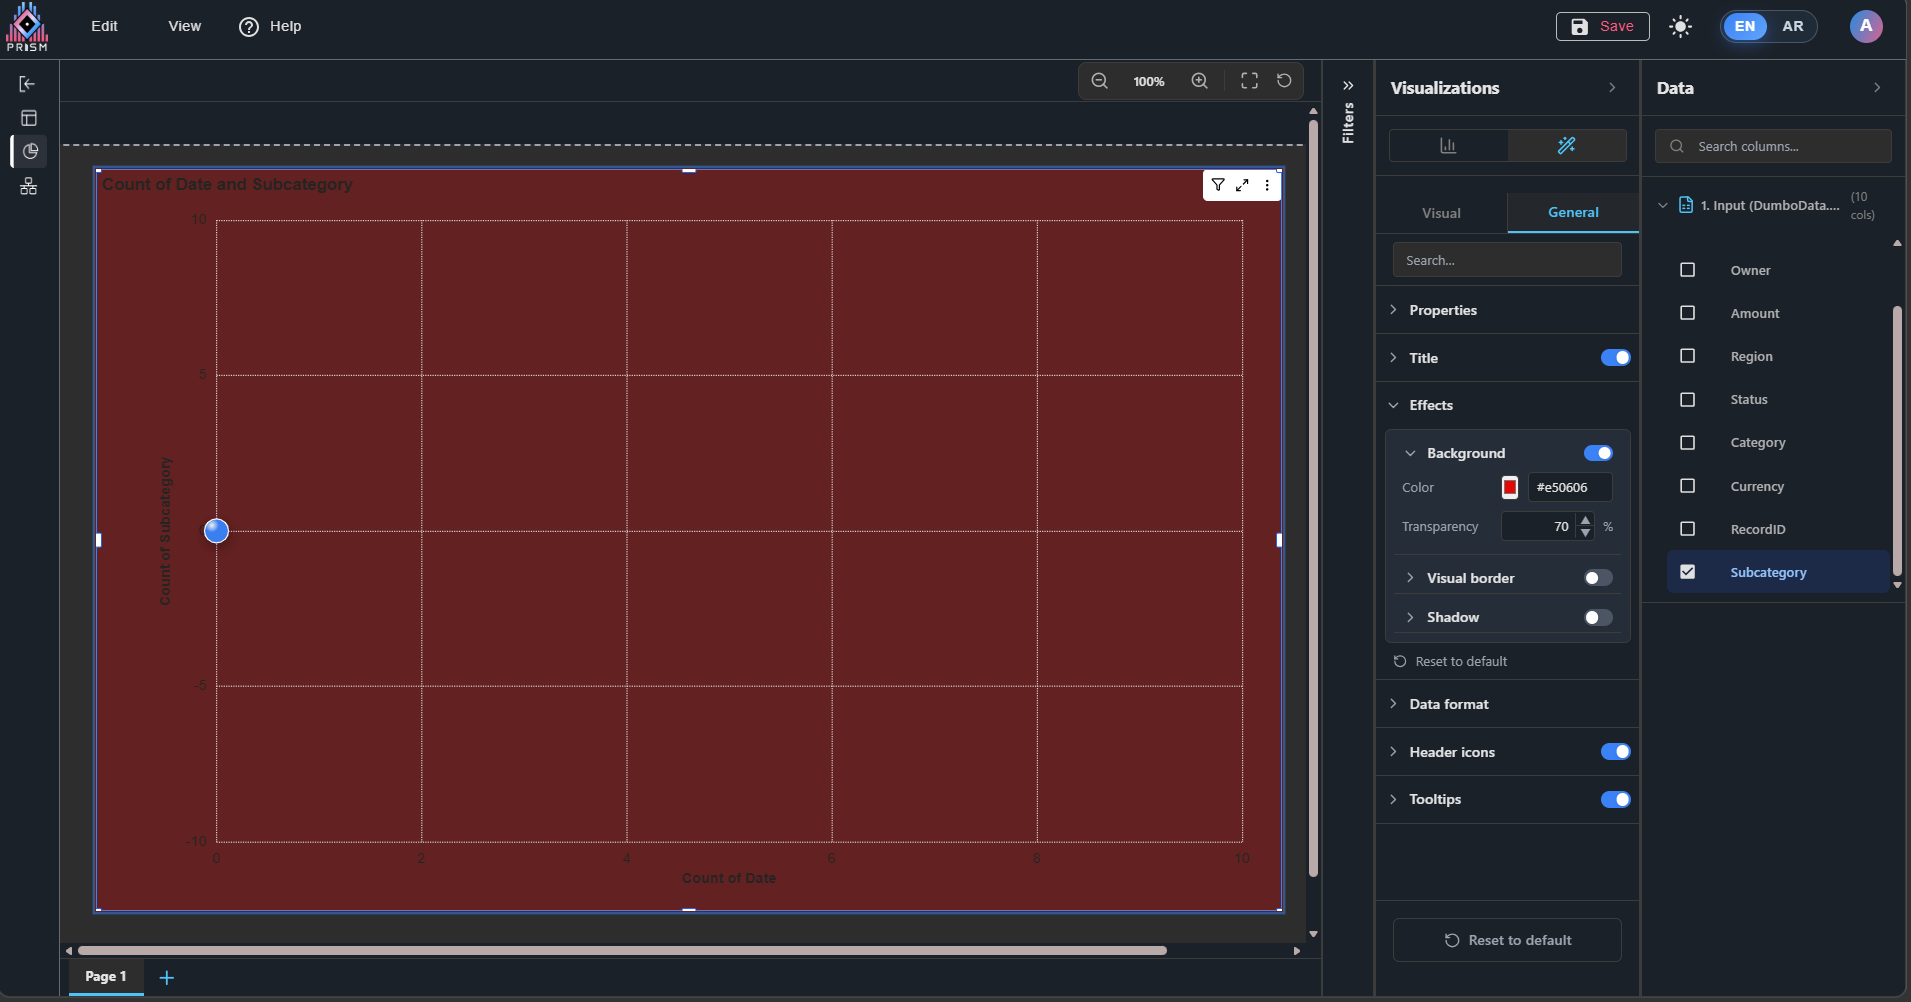This screenshot has height=1002, width=1911.
Task: Enable the Visual border toggle
Action: pos(1597,578)
